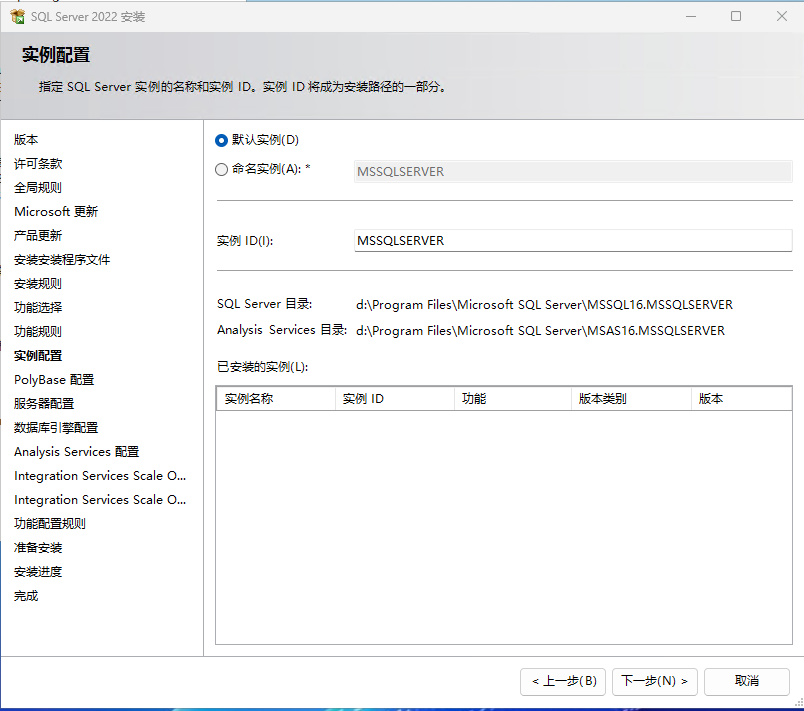Maximize the installer window

[x=736, y=16]
